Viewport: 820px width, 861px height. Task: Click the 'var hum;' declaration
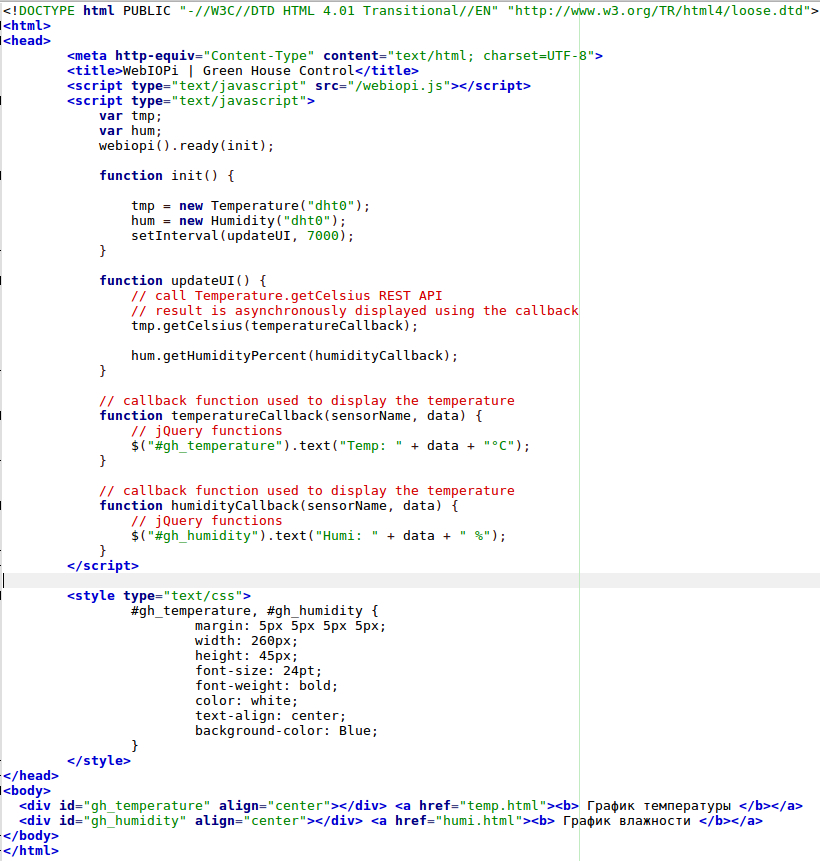click(130, 131)
